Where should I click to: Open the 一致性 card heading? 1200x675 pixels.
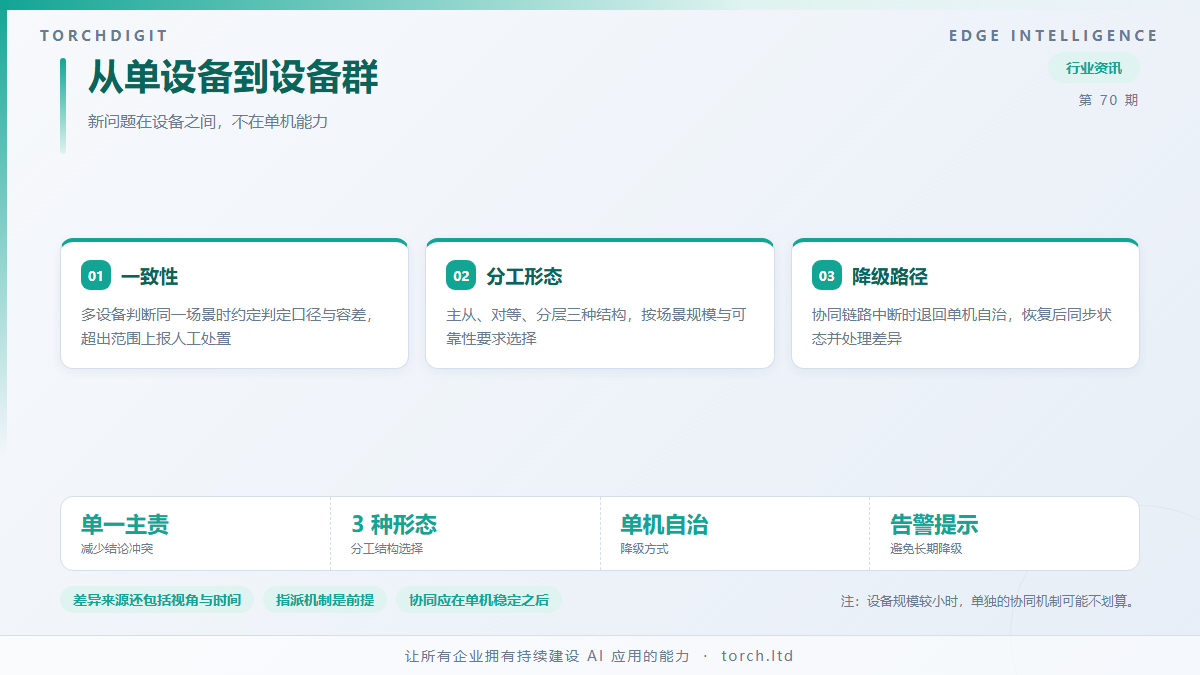pyautogui.click(x=149, y=276)
